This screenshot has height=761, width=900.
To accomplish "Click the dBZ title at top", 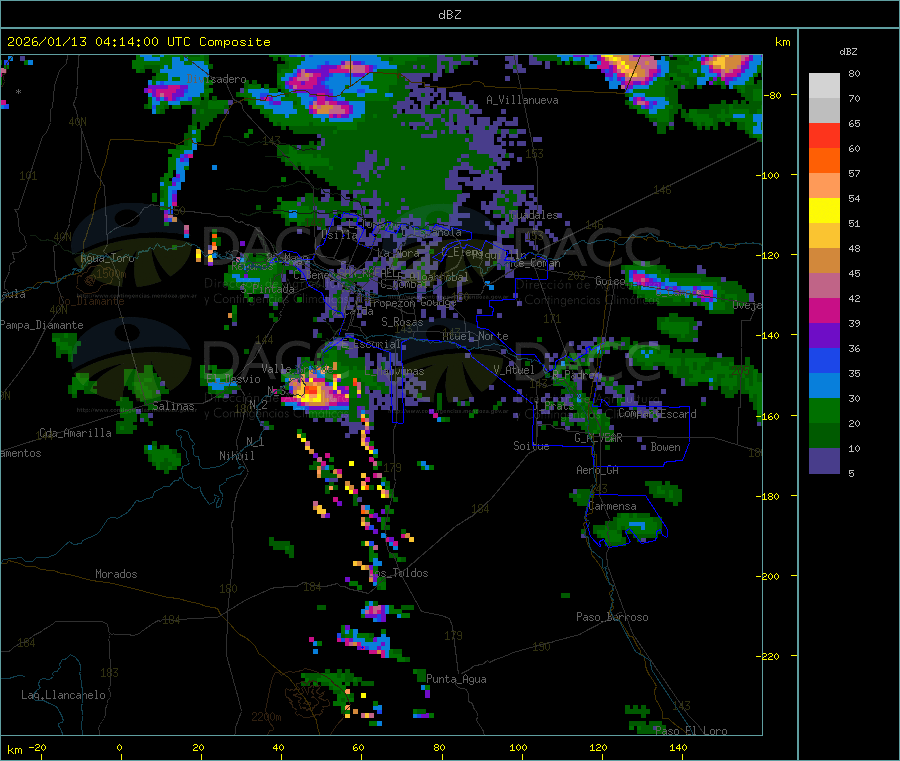I will click(449, 15).
